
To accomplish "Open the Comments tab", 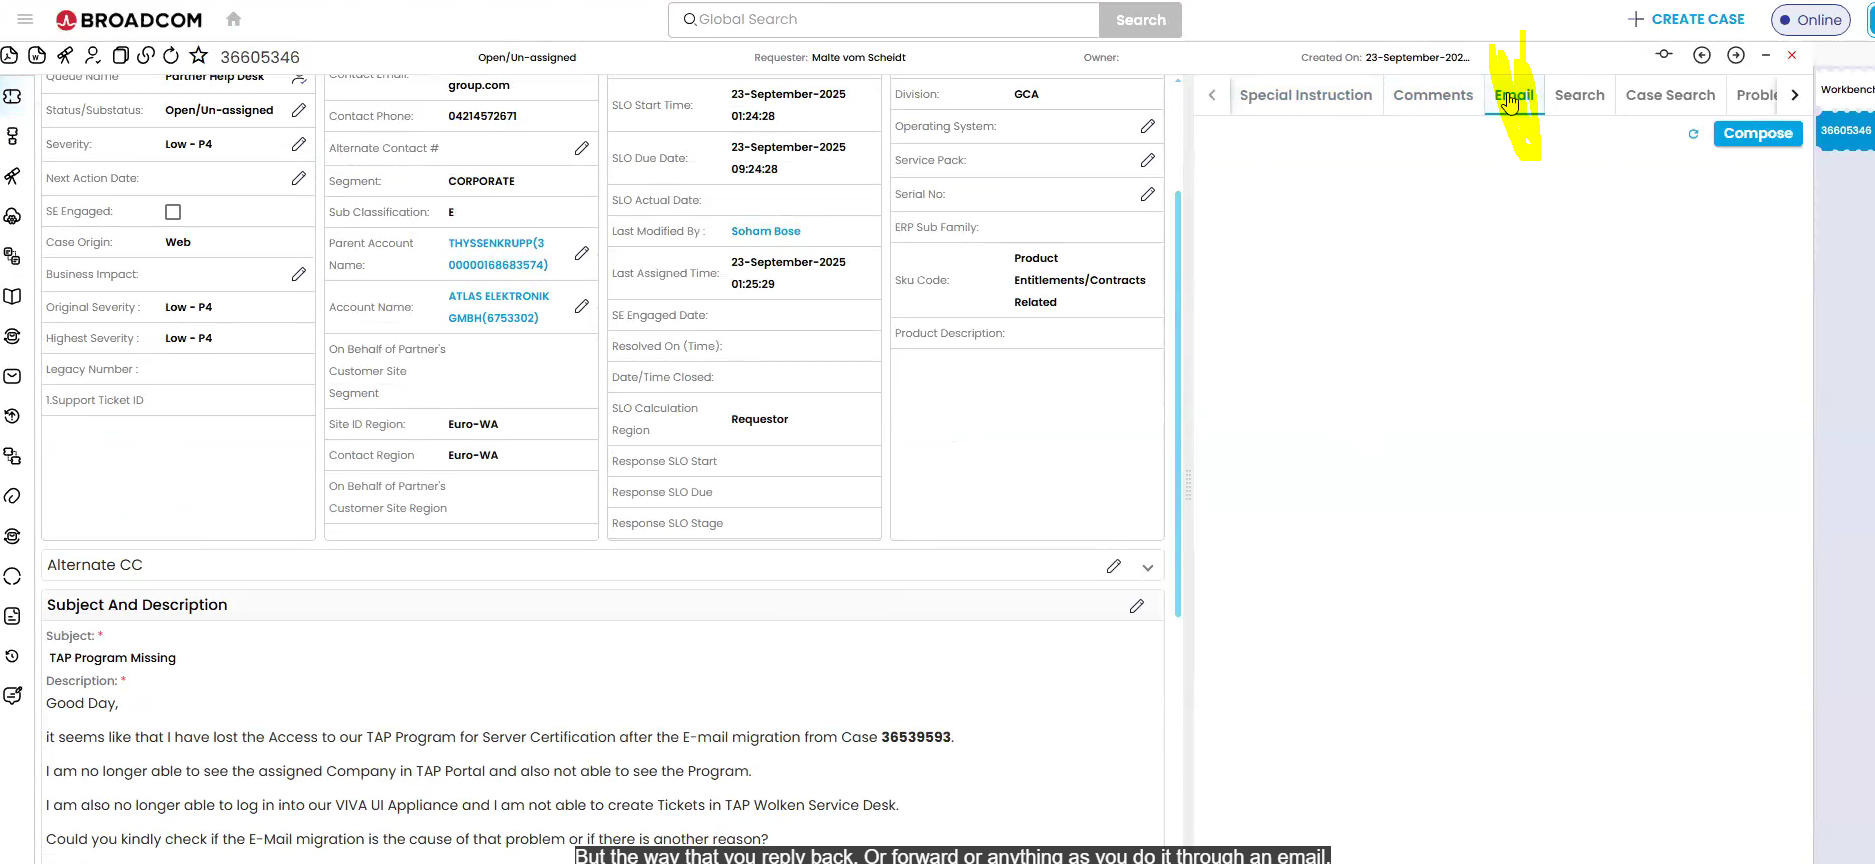I will click(x=1433, y=95).
